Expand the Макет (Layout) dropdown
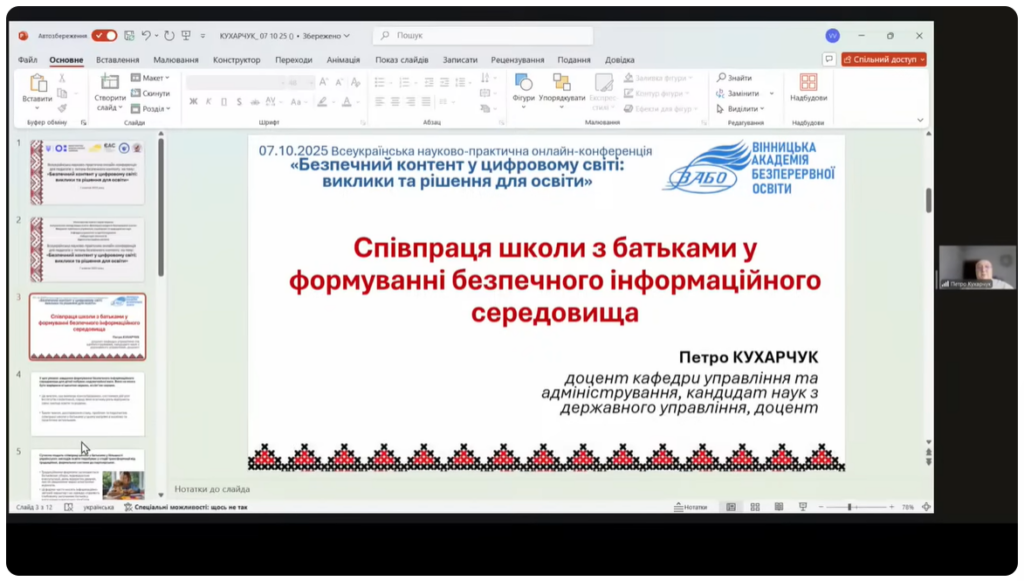The height and width of the screenshot is (581, 1024). tap(153, 78)
